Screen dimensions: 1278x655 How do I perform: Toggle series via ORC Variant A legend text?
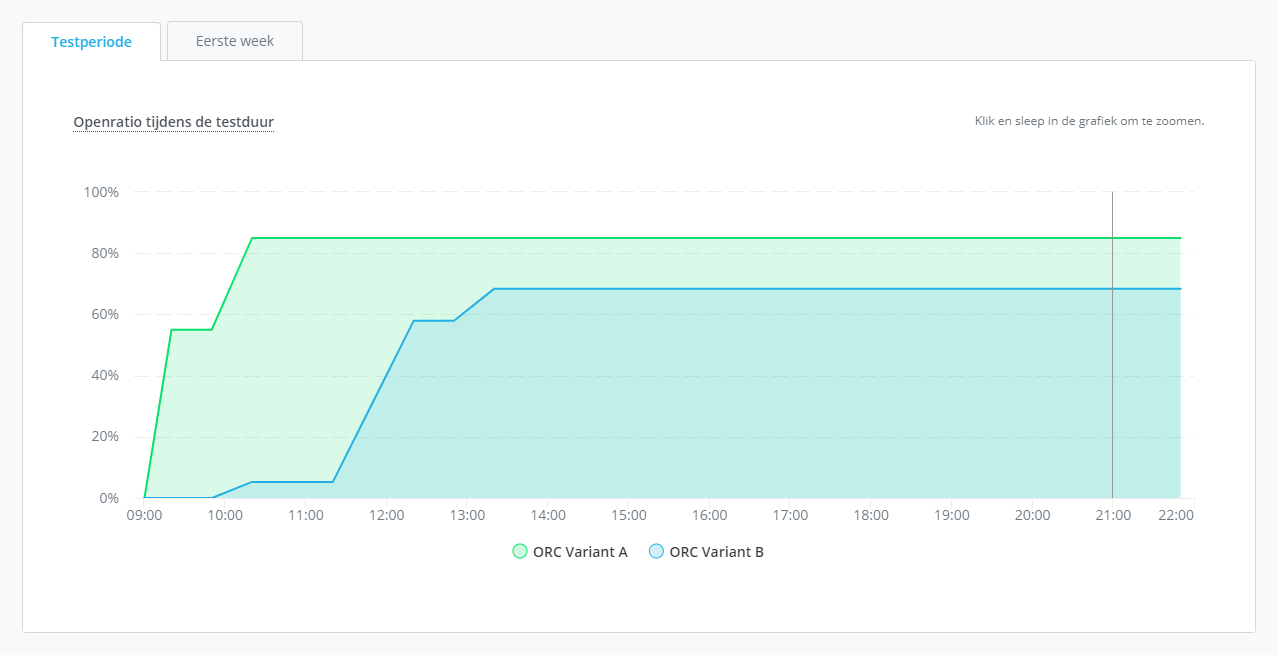580,551
